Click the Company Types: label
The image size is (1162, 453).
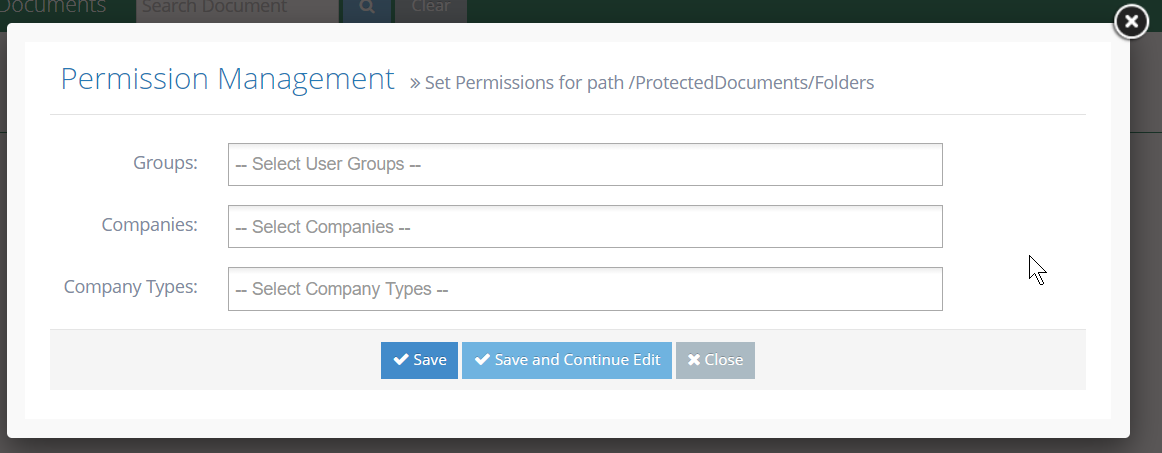click(131, 287)
